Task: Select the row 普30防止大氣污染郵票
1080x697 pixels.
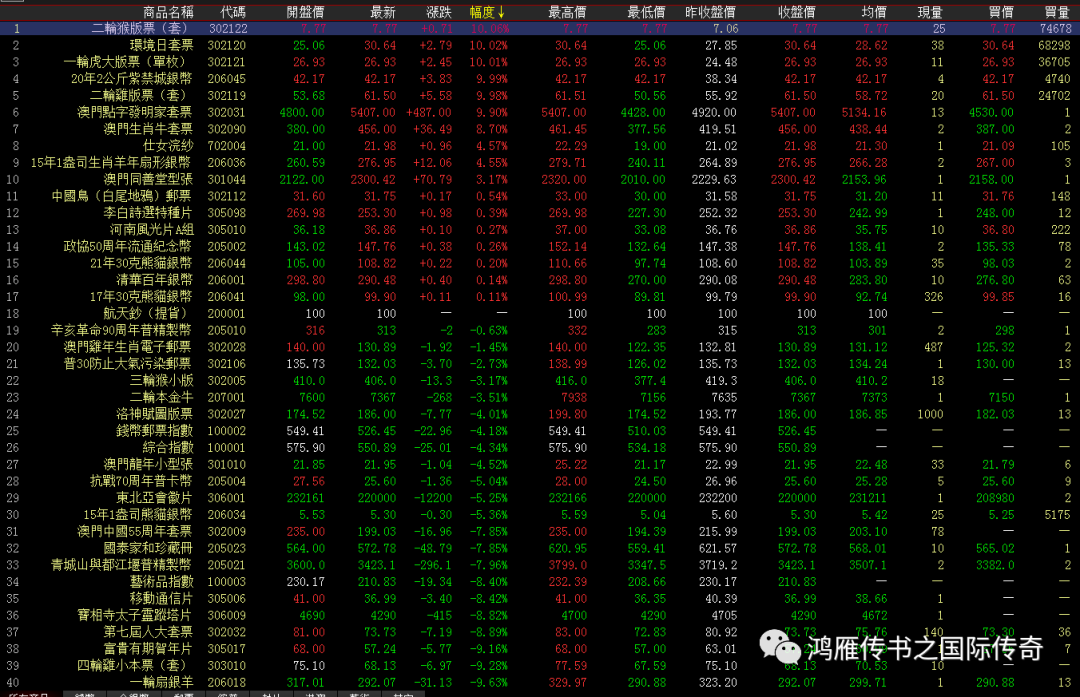Action: (540, 364)
